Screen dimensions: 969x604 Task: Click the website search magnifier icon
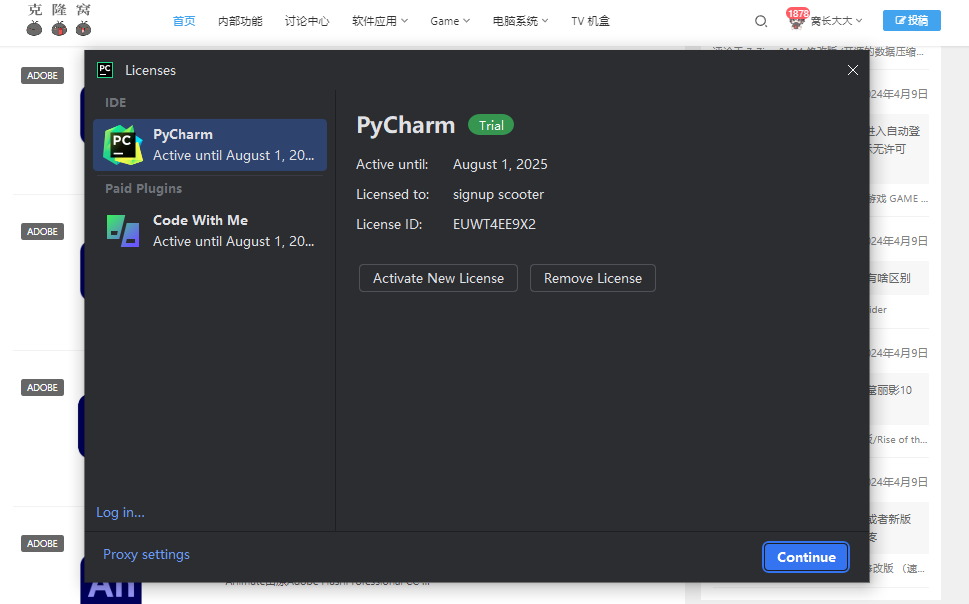click(x=761, y=21)
